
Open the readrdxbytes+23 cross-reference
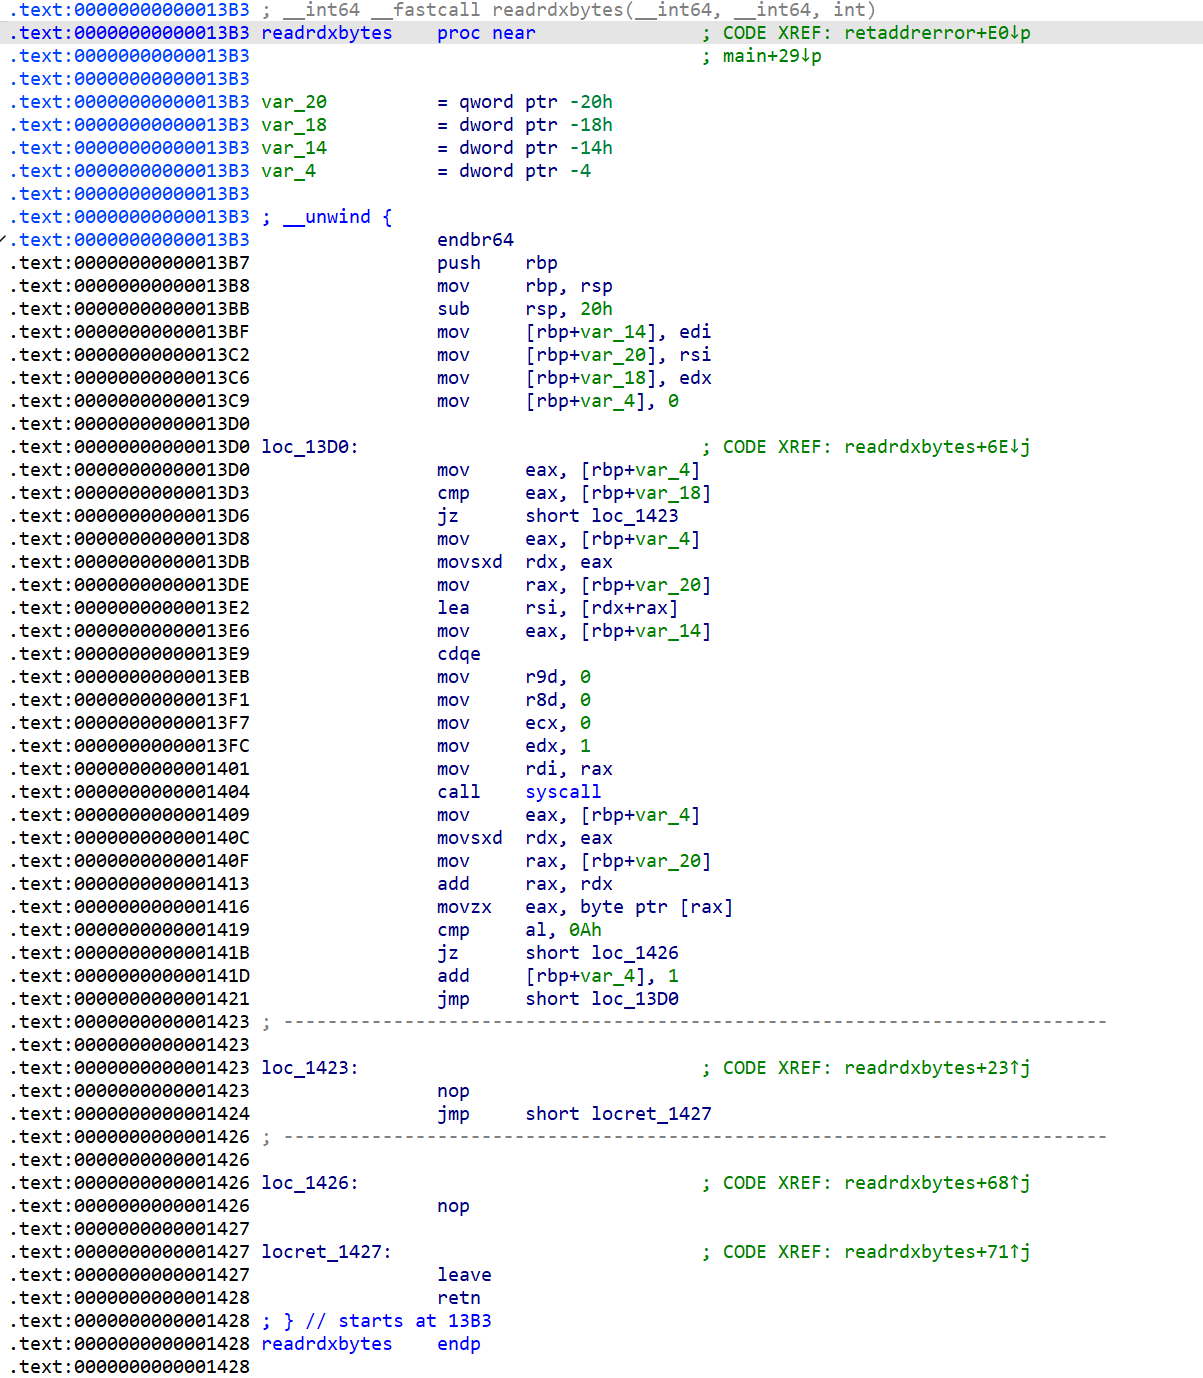coord(936,1068)
